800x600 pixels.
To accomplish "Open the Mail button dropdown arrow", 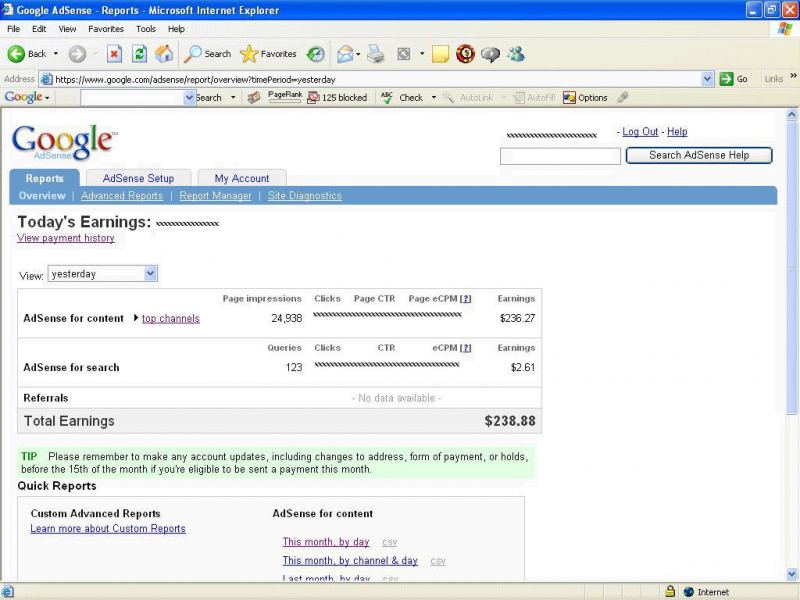I will [358, 54].
